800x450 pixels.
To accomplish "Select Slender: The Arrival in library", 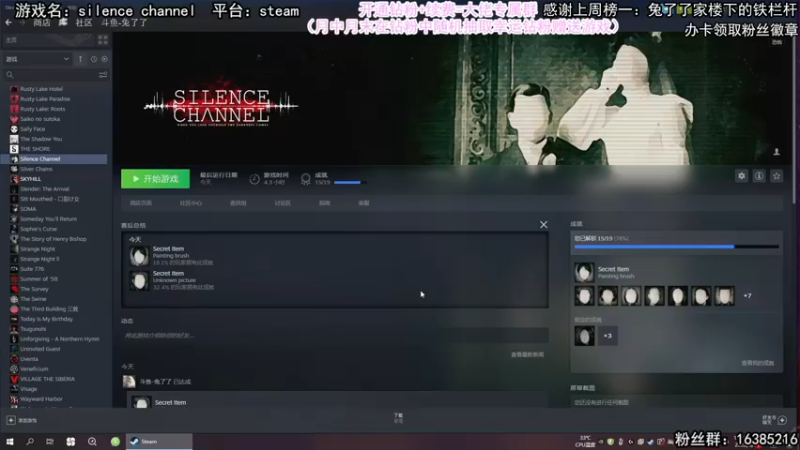I will pyautogui.click(x=44, y=189).
